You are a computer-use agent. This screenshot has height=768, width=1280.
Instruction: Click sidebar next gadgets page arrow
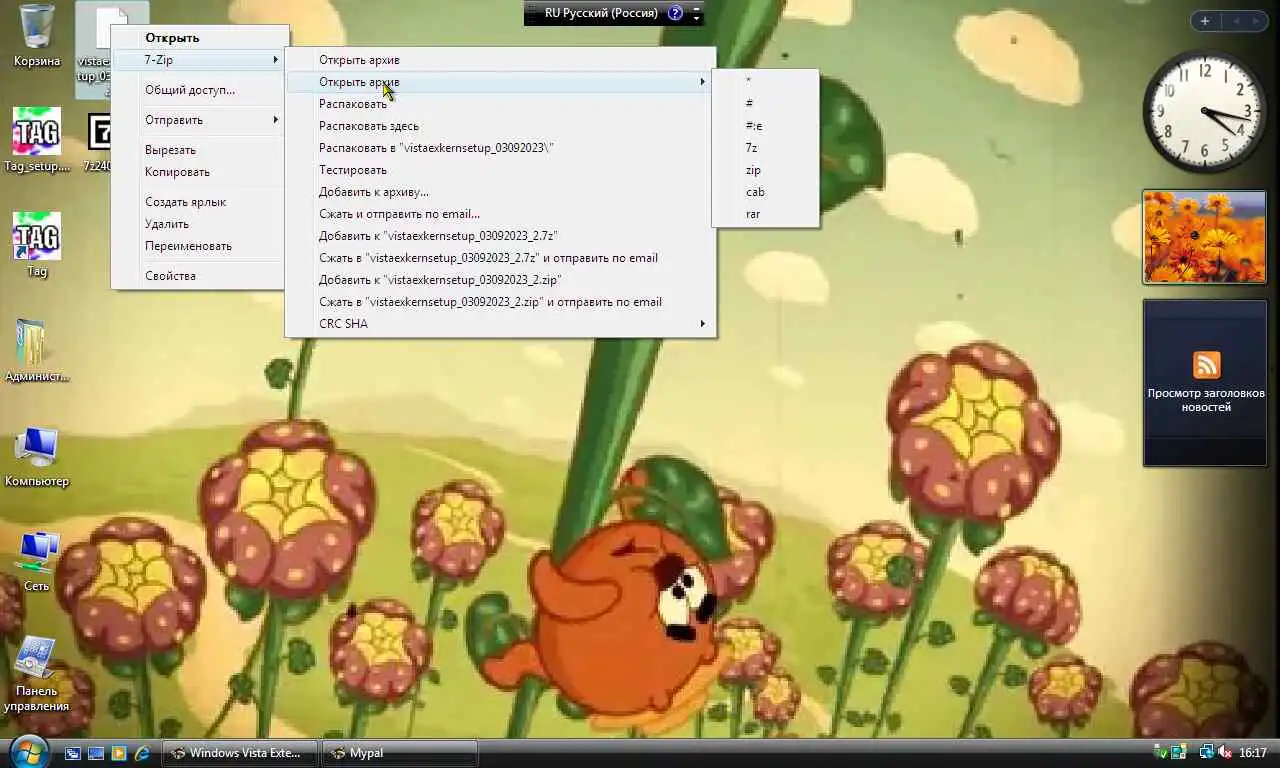(1255, 21)
